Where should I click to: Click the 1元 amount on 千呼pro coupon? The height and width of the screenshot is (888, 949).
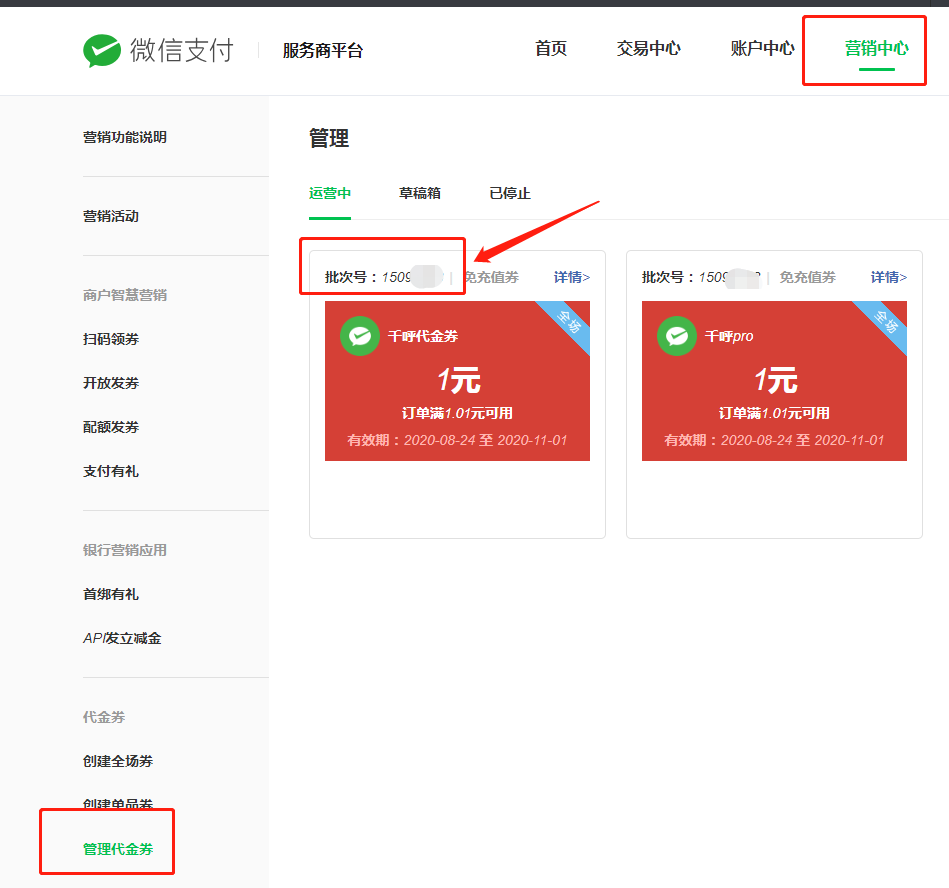click(776, 380)
